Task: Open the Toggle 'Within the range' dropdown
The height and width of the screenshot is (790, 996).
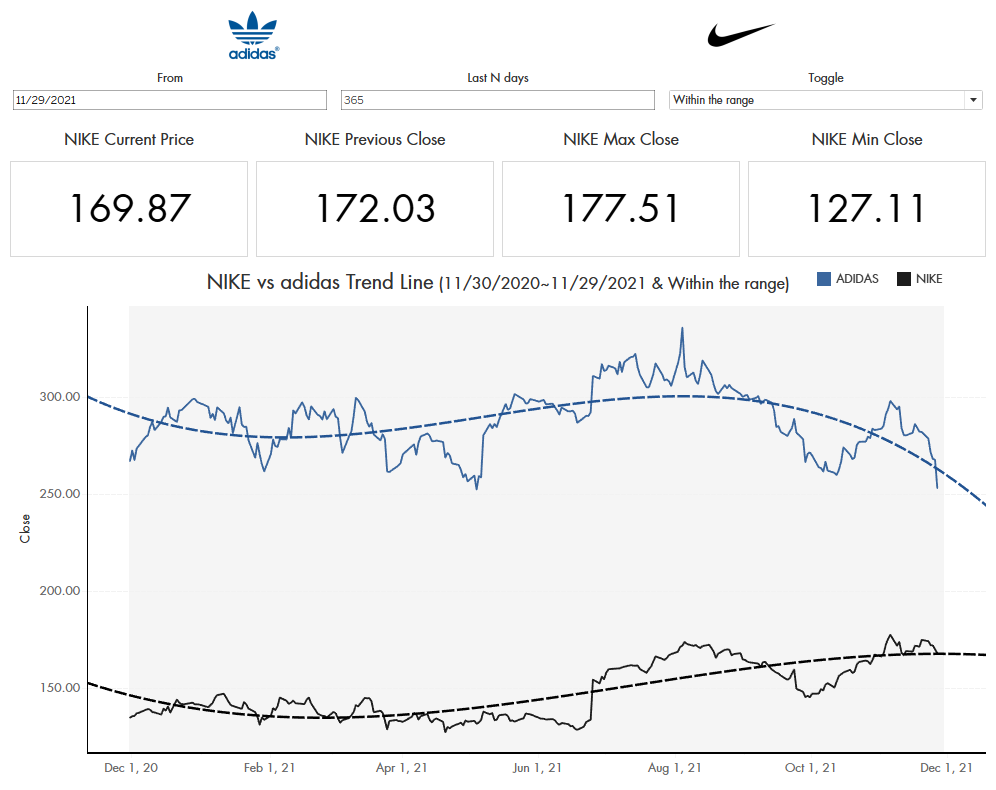Action: tap(825, 100)
